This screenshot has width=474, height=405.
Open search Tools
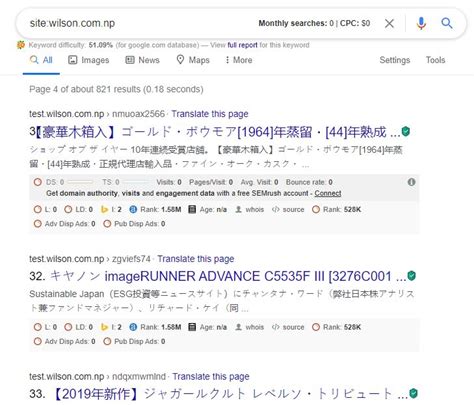[435, 60]
